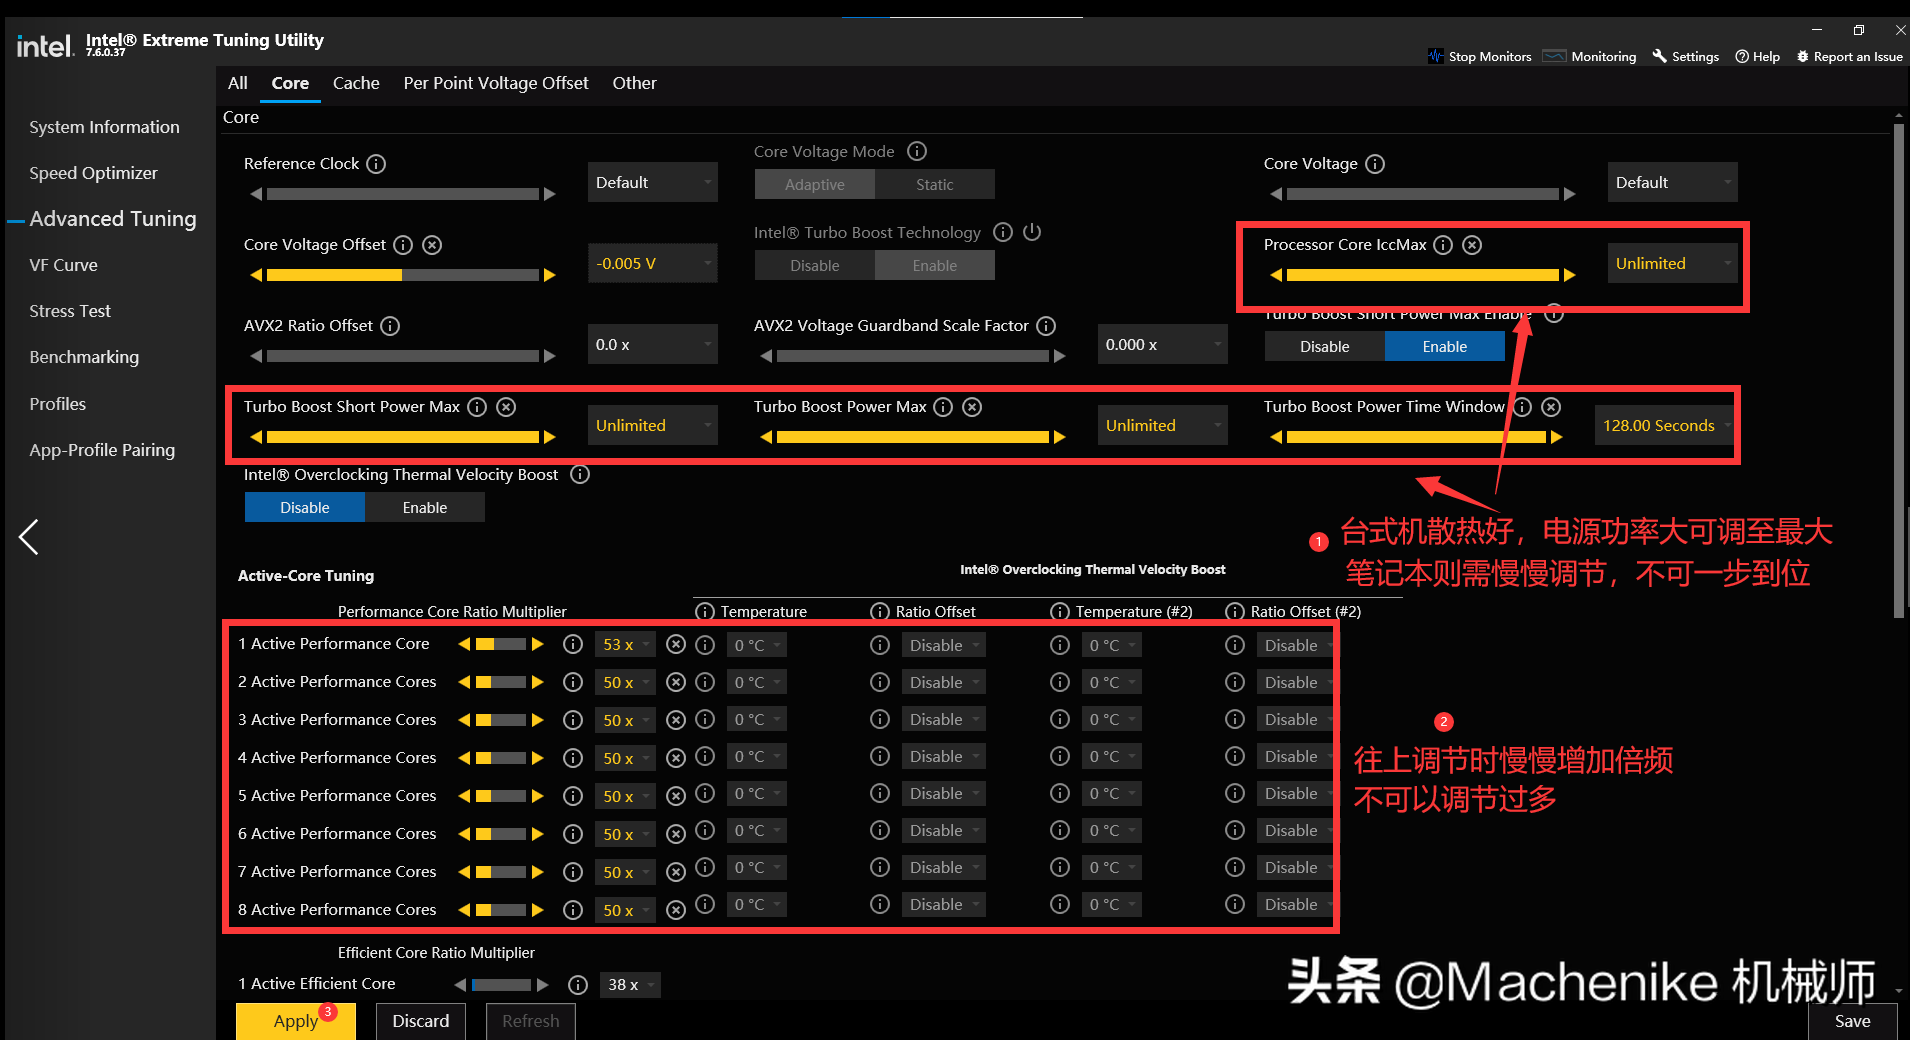Disable Turbo Boost Short Power Max
1910x1040 pixels.
pyautogui.click(x=1324, y=347)
